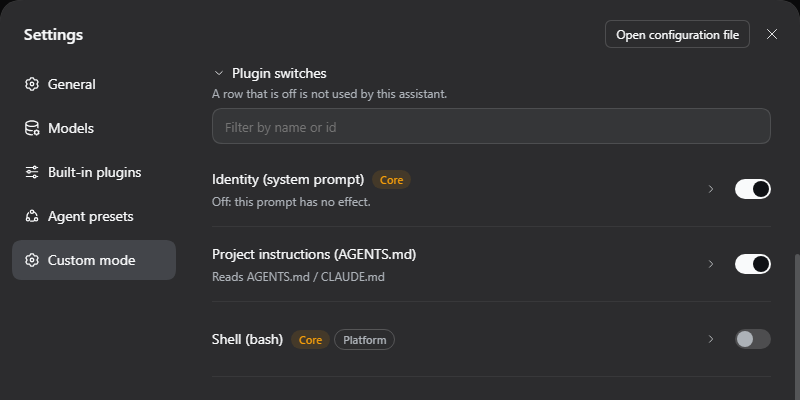Open the Models settings section
The width and height of the screenshot is (800, 400).
[94, 128]
